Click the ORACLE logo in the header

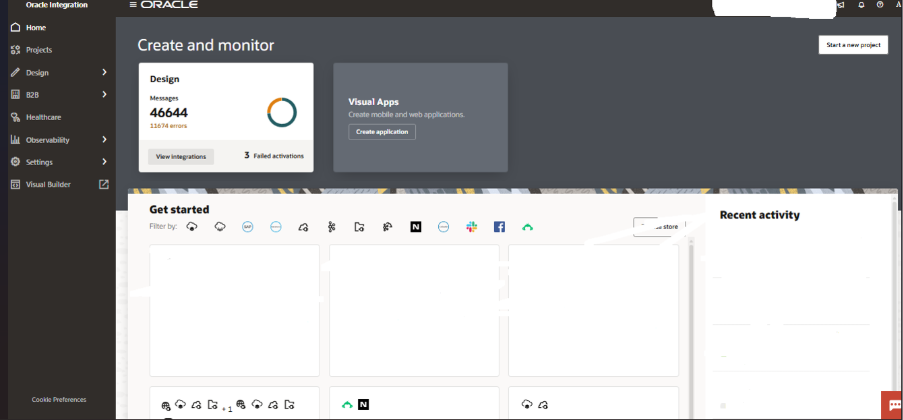click(x=169, y=5)
